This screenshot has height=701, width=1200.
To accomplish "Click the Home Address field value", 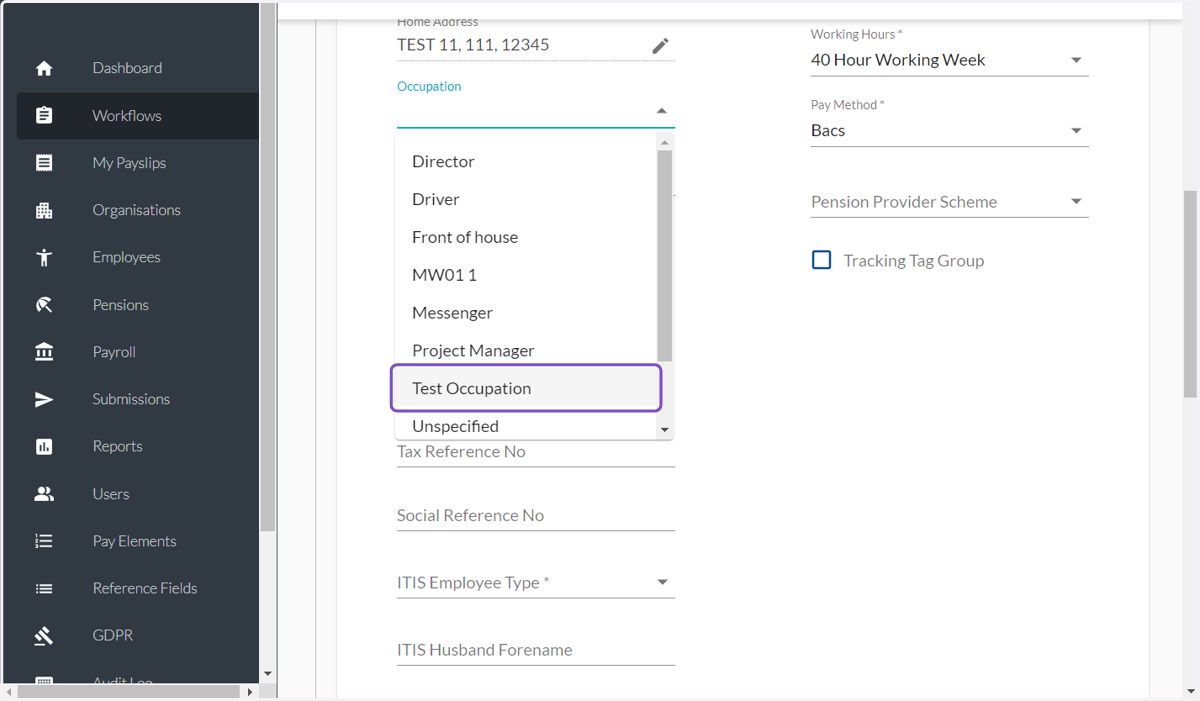I will coord(473,45).
